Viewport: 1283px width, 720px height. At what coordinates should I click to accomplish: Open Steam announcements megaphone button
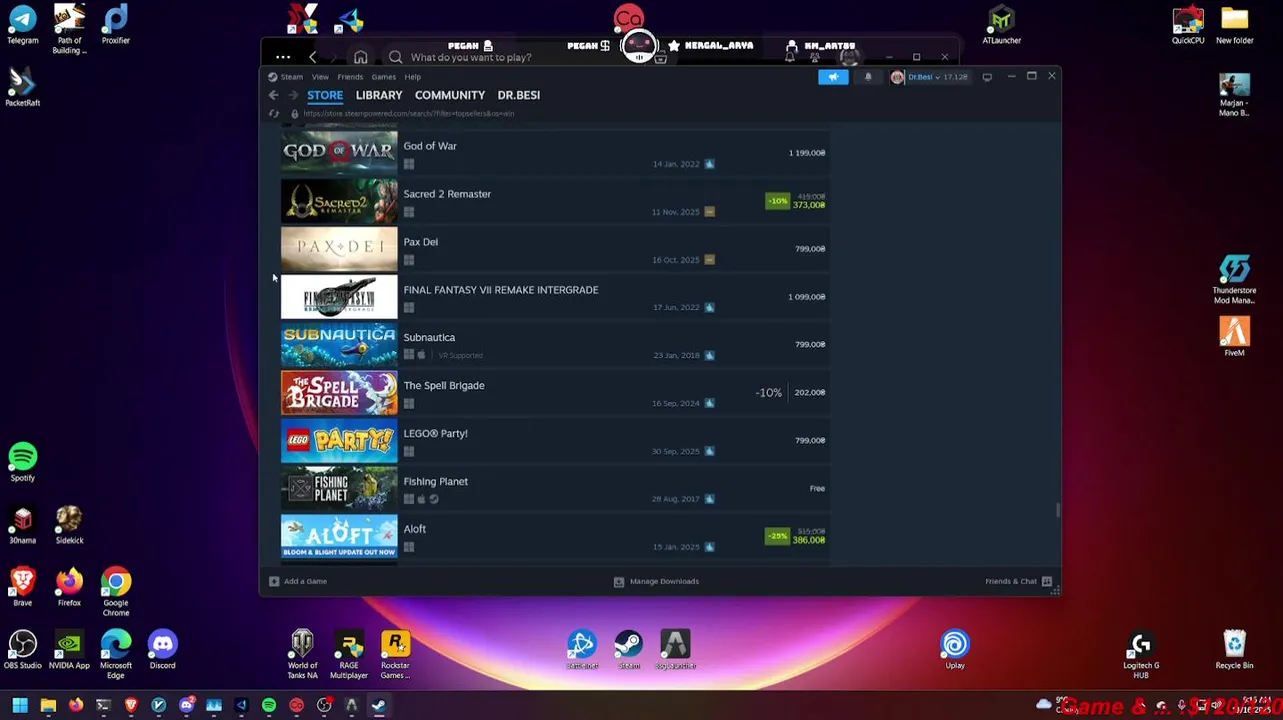pos(833,77)
